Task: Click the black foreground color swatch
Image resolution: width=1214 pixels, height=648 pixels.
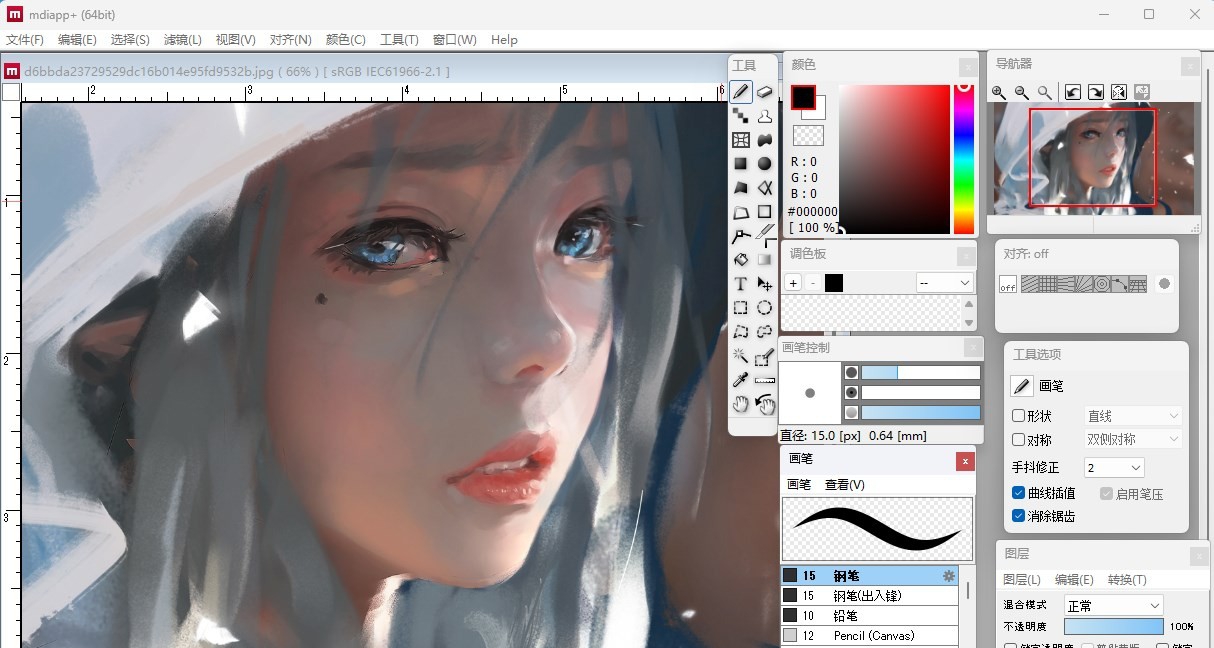Action: (x=804, y=97)
